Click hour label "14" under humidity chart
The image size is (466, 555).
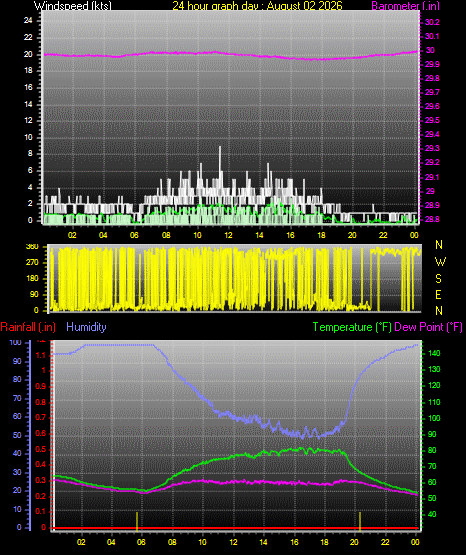(x=263, y=542)
